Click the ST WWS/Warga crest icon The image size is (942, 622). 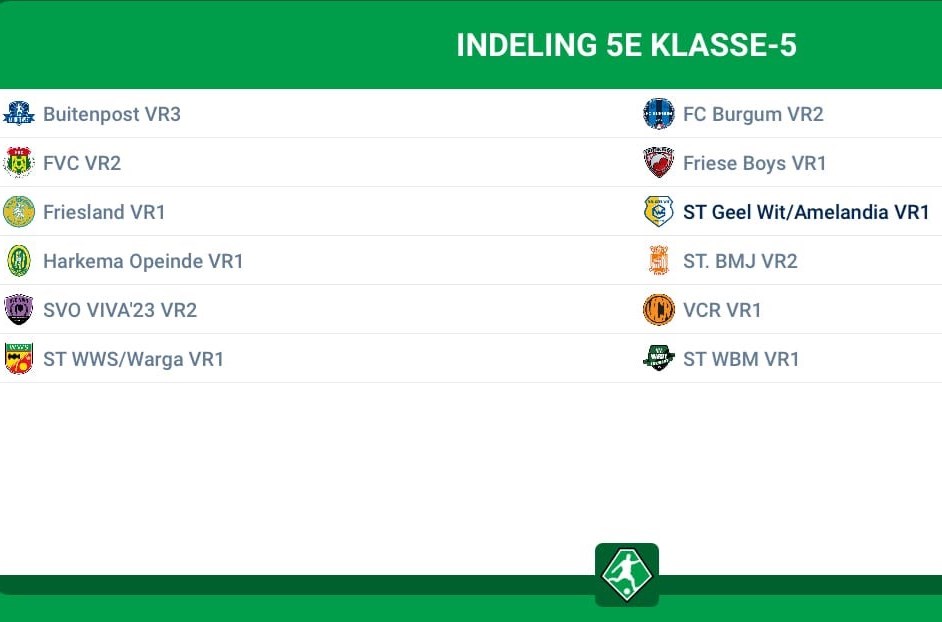[19, 359]
